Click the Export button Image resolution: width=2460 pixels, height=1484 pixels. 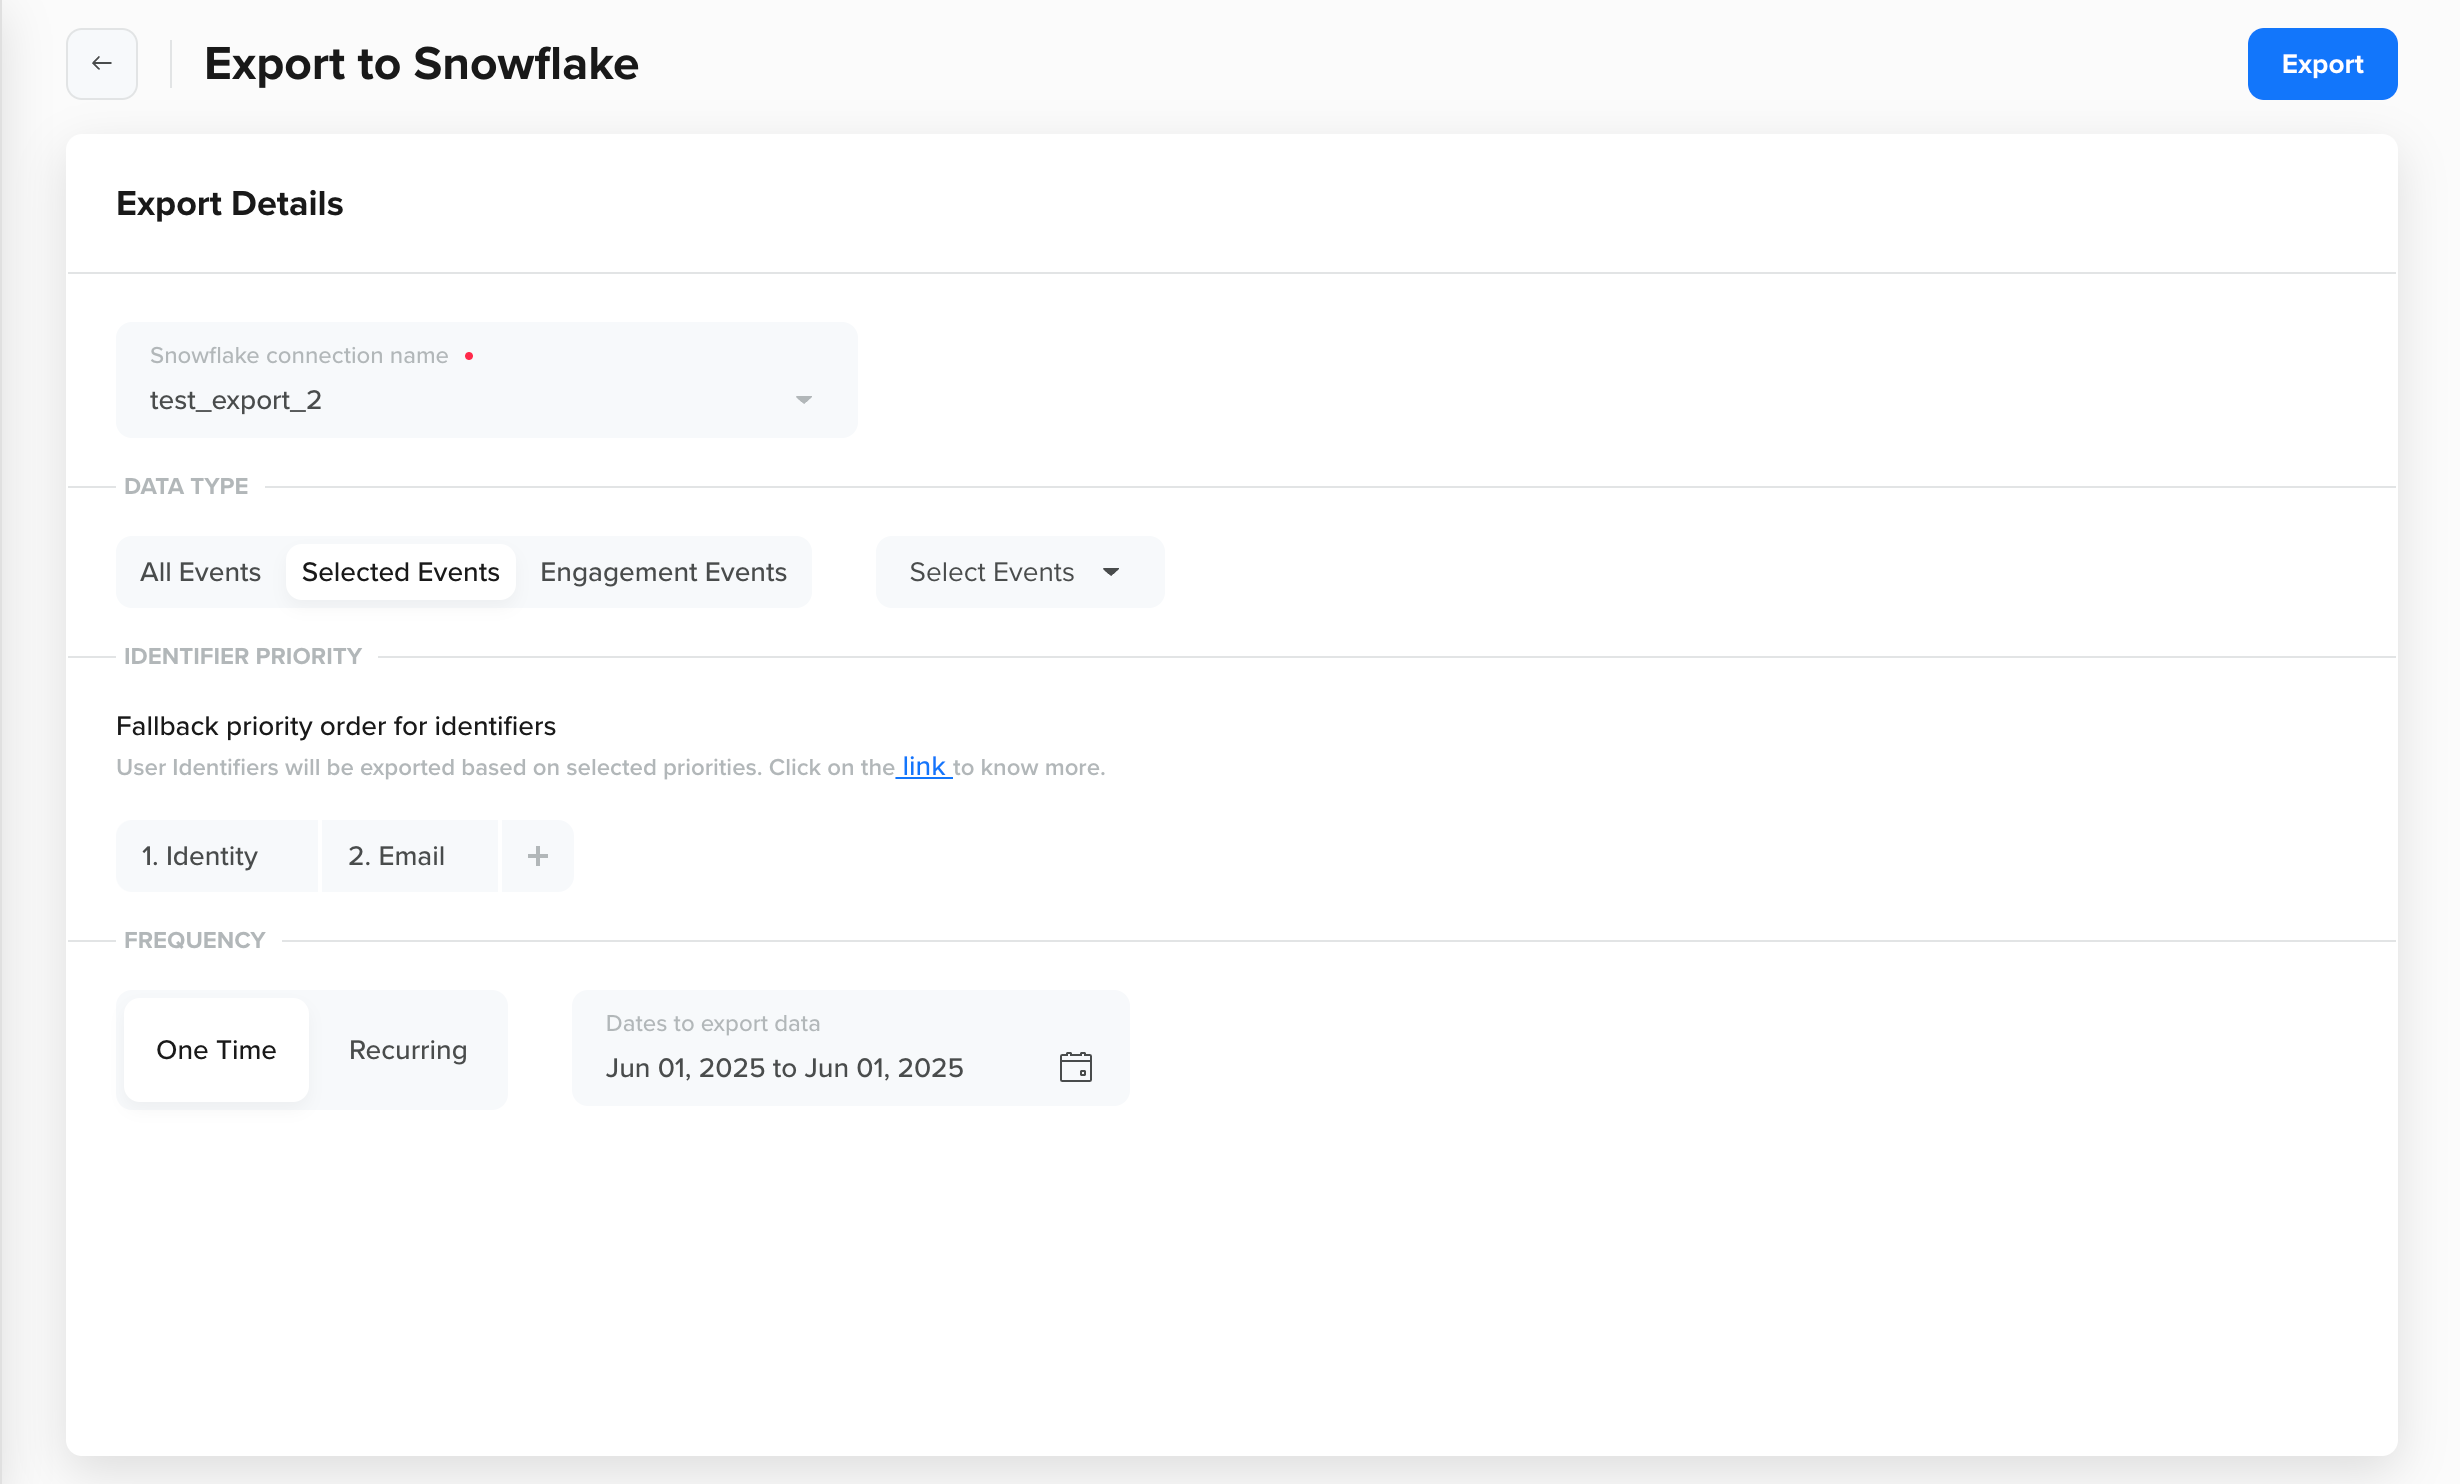tap(2321, 64)
